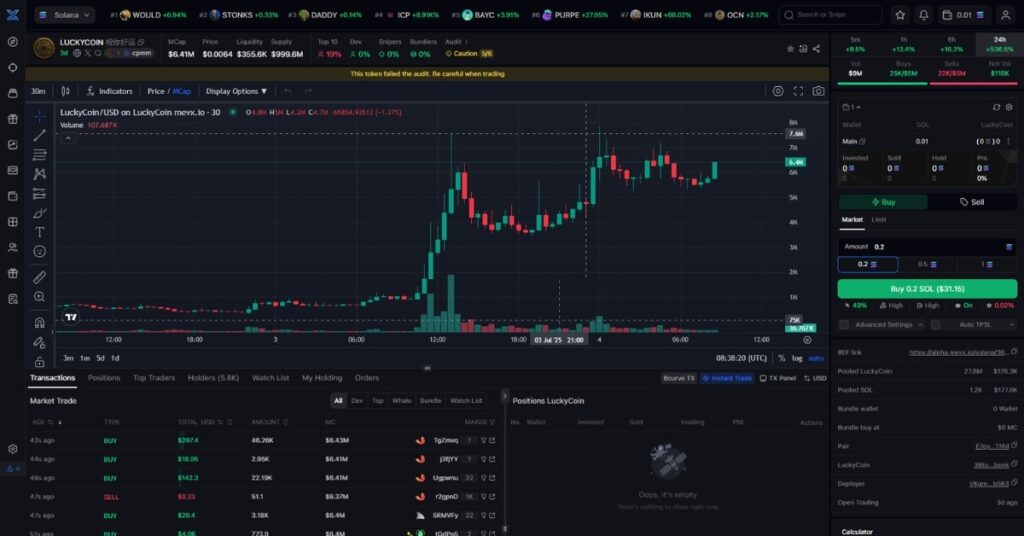This screenshot has width=1024, height=536.
Task: Open wallet panel settings gear
Action: (x=1009, y=107)
